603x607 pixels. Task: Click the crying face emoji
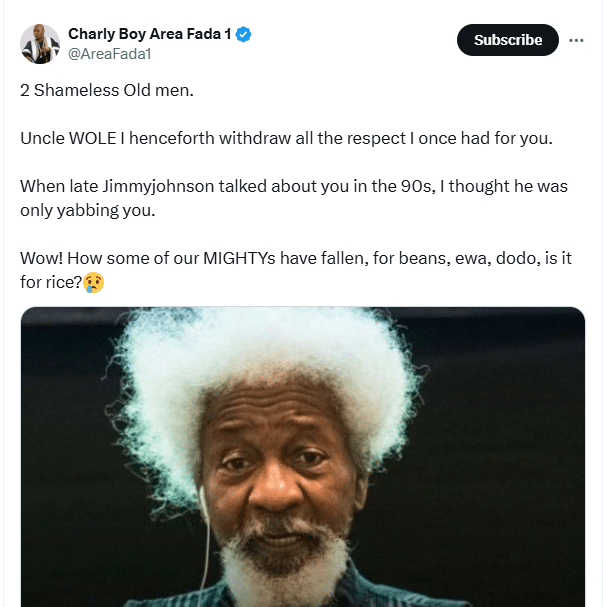click(x=95, y=283)
